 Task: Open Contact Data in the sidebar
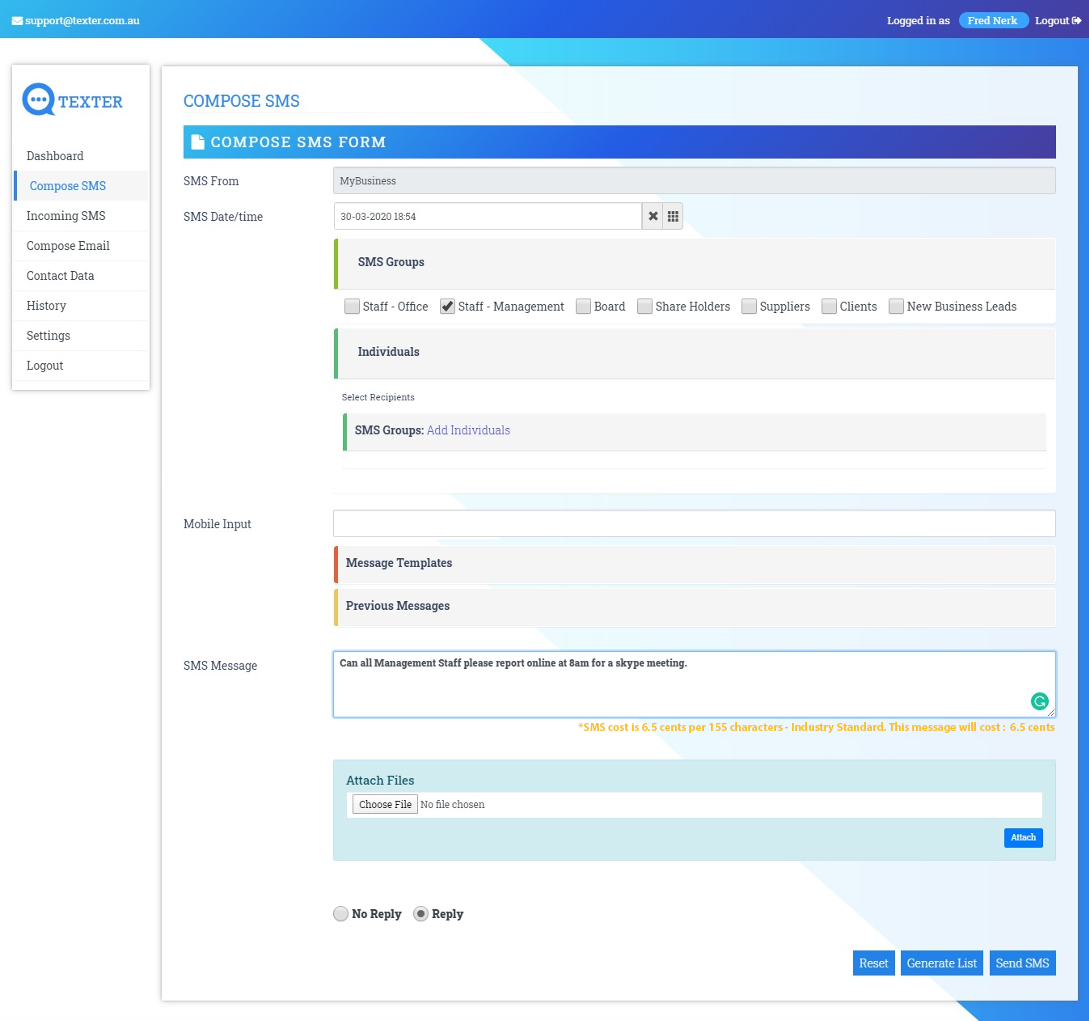point(81,275)
